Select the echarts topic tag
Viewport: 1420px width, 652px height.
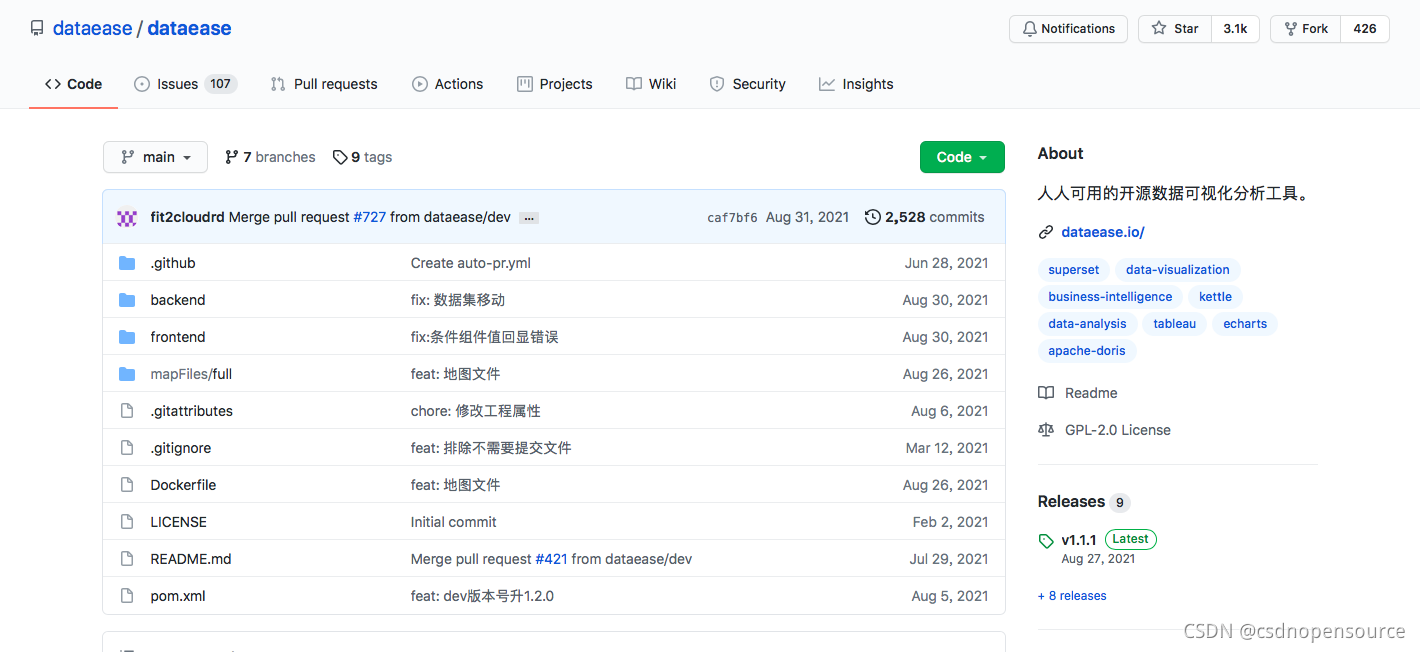(x=1245, y=324)
